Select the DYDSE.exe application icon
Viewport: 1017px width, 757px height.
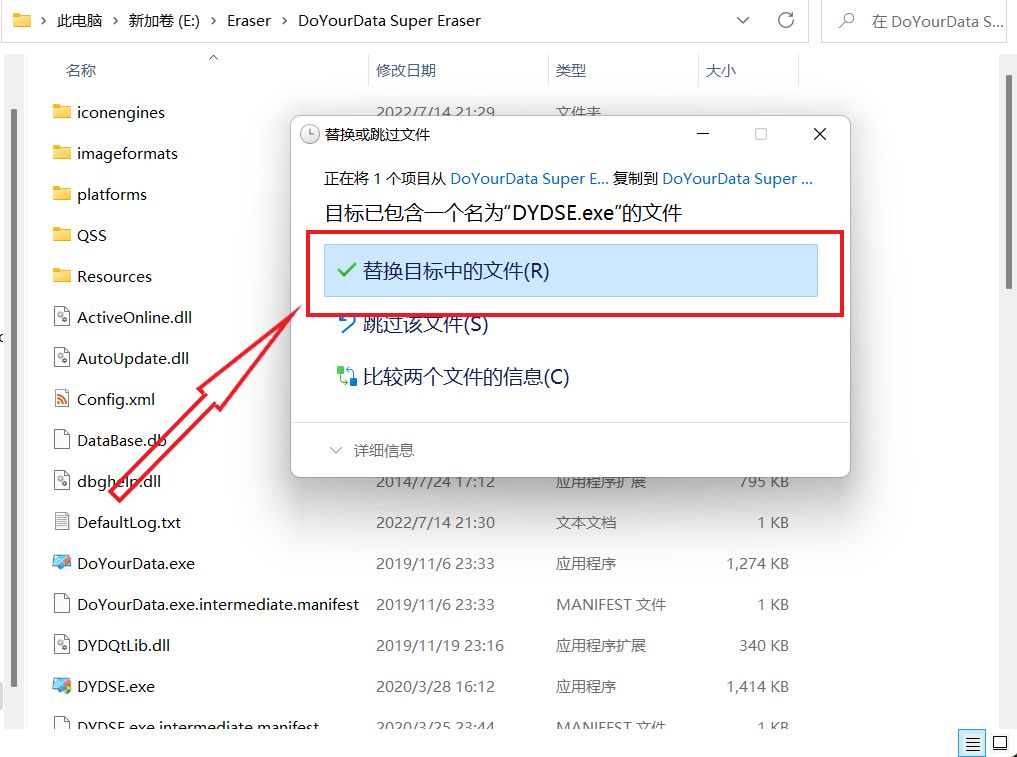[62, 686]
